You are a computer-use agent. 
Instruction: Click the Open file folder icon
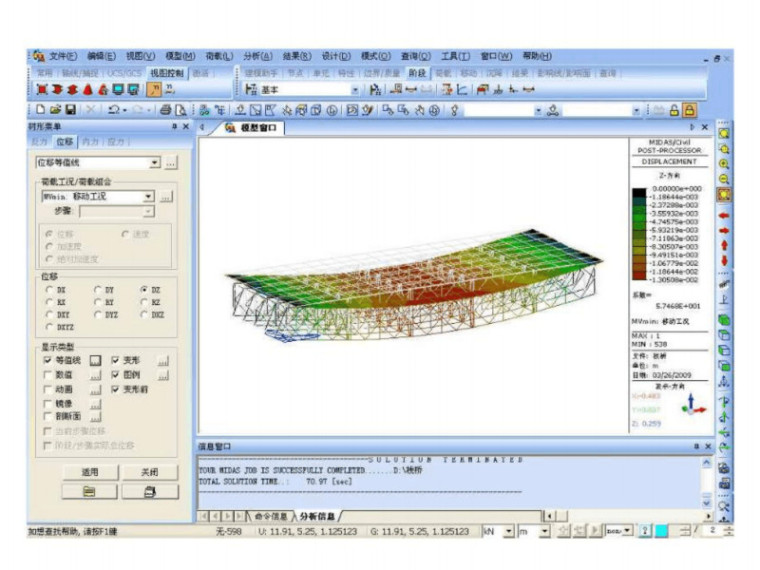(x=55, y=110)
